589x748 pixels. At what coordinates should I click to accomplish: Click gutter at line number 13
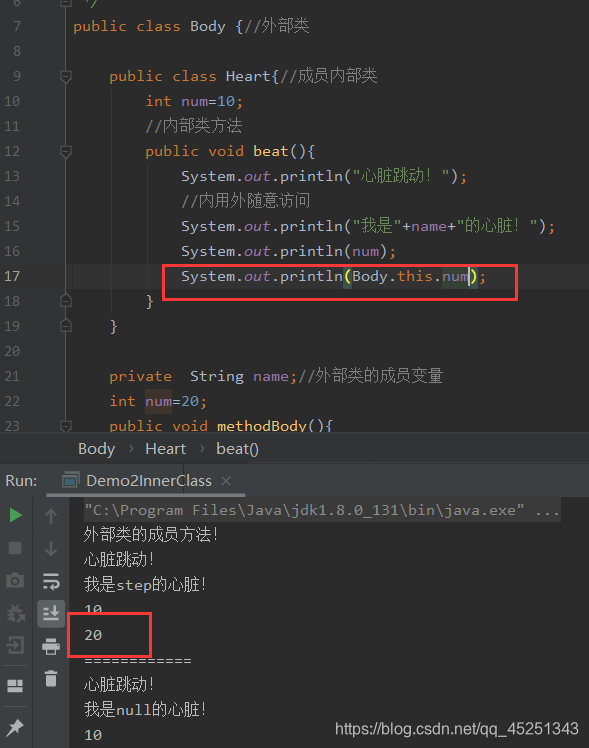coord(12,177)
